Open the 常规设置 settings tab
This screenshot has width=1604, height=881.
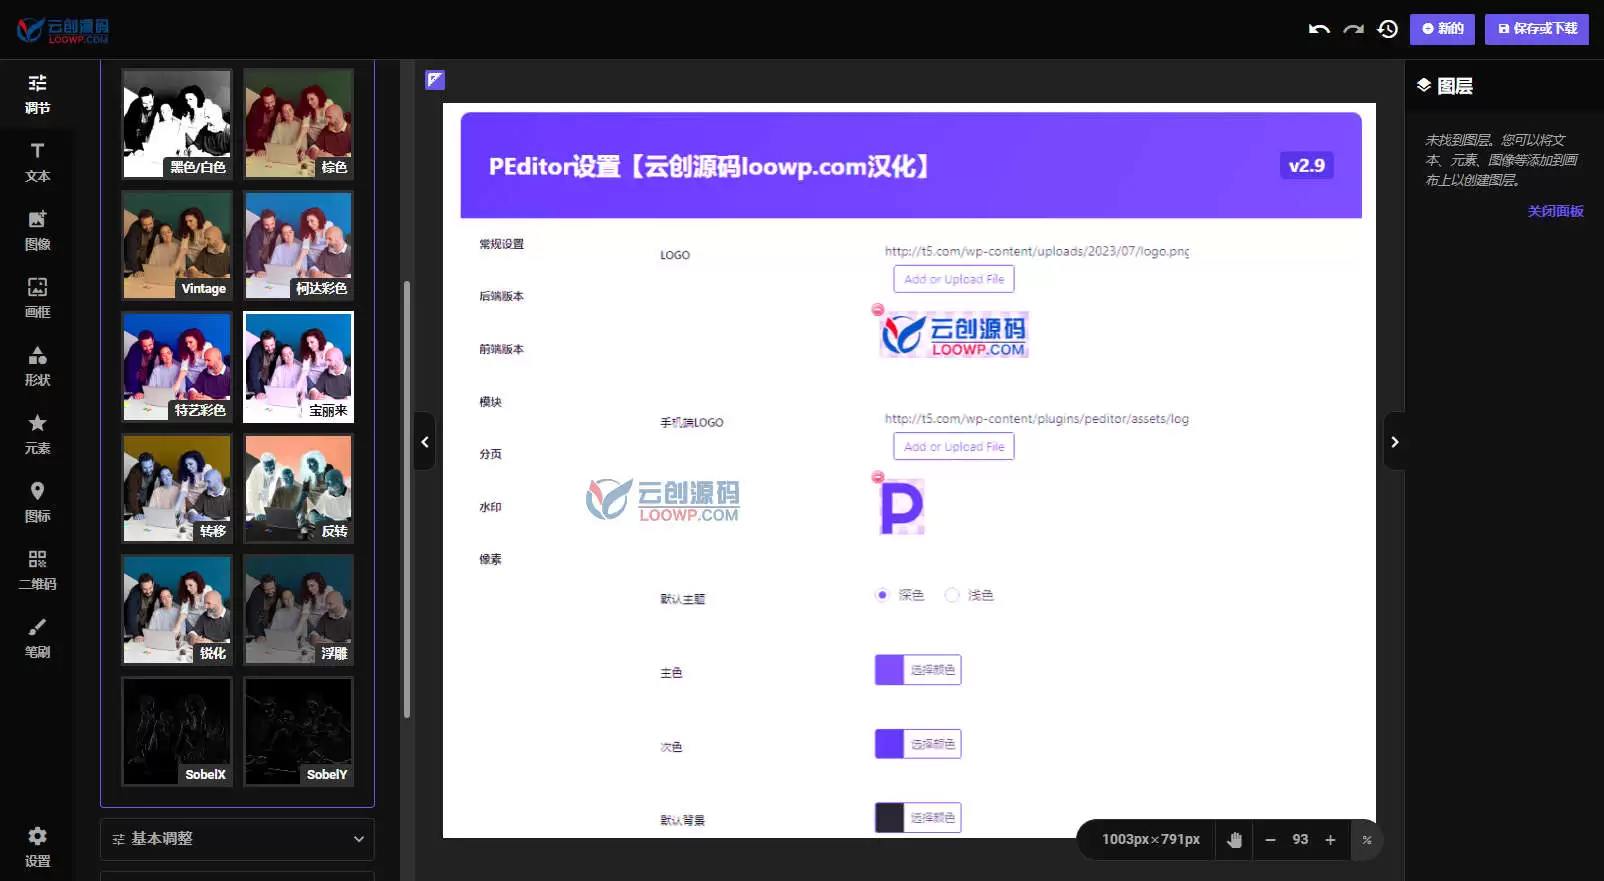(x=501, y=244)
